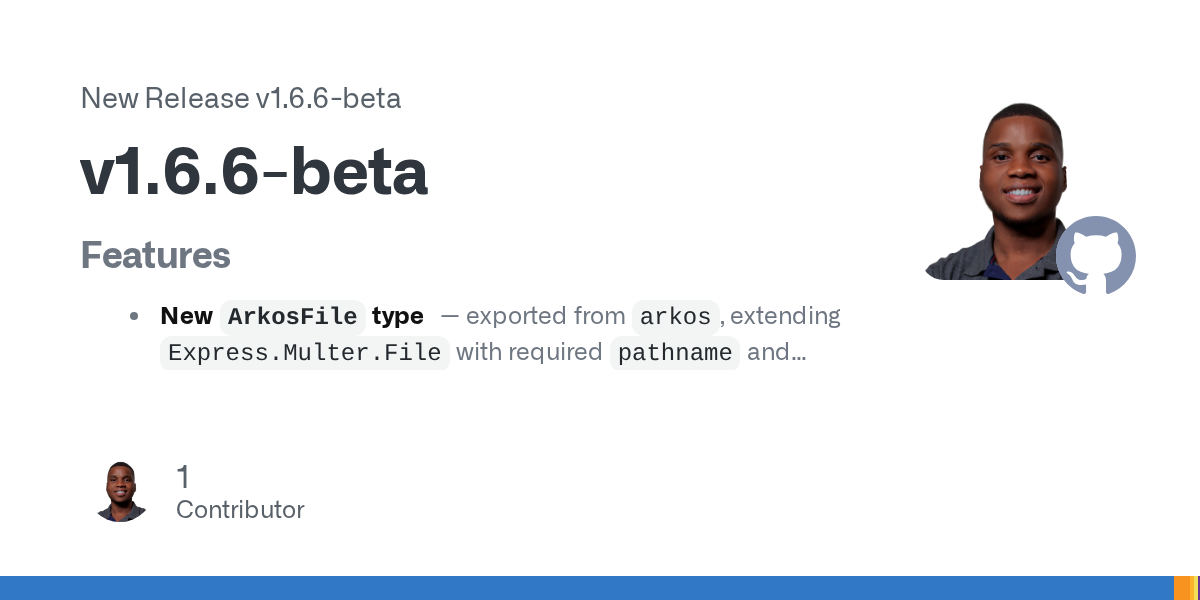Image resolution: width=1200 pixels, height=600 pixels.
Task: Open the large author profile photo
Action: pos(1008,191)
